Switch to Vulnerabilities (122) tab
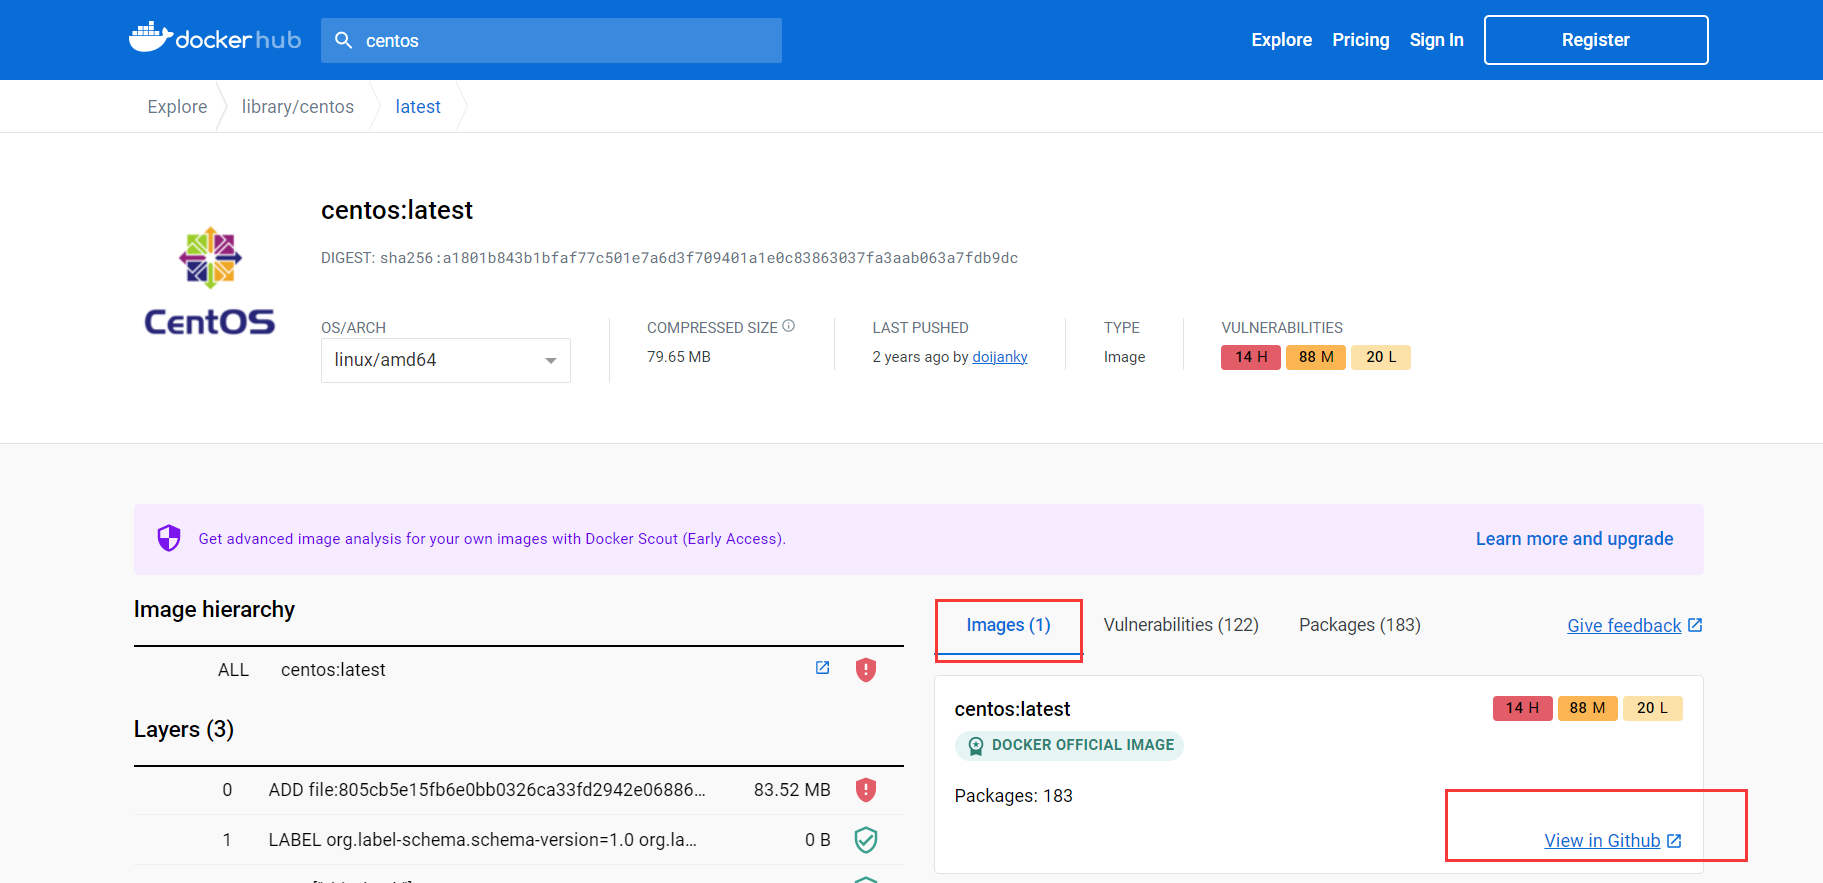Screen dimensions: 1823x883 tap(1181, 625)
